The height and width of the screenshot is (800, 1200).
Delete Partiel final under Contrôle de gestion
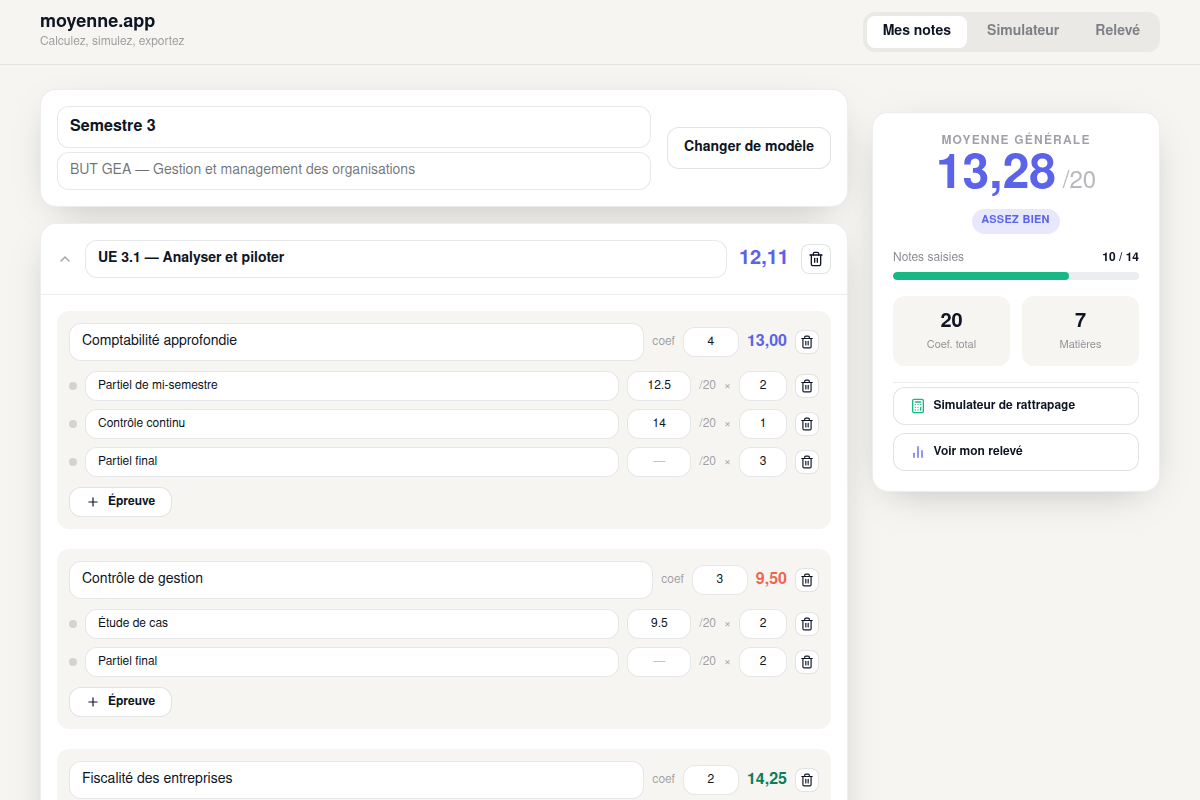pyautogui.click(x=807, y=662)
